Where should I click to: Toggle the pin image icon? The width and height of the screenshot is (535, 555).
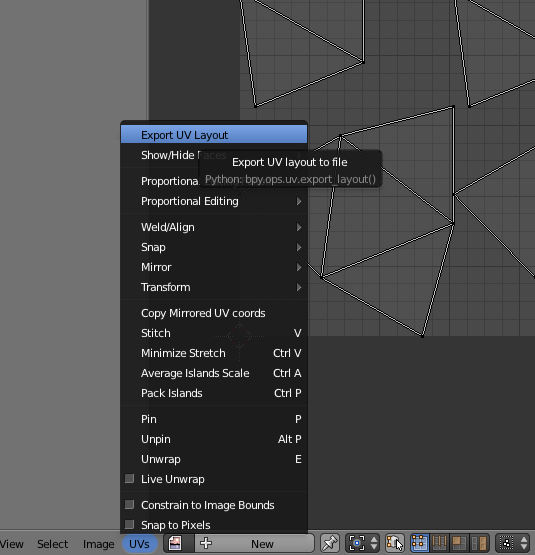(x=330, y=543)
